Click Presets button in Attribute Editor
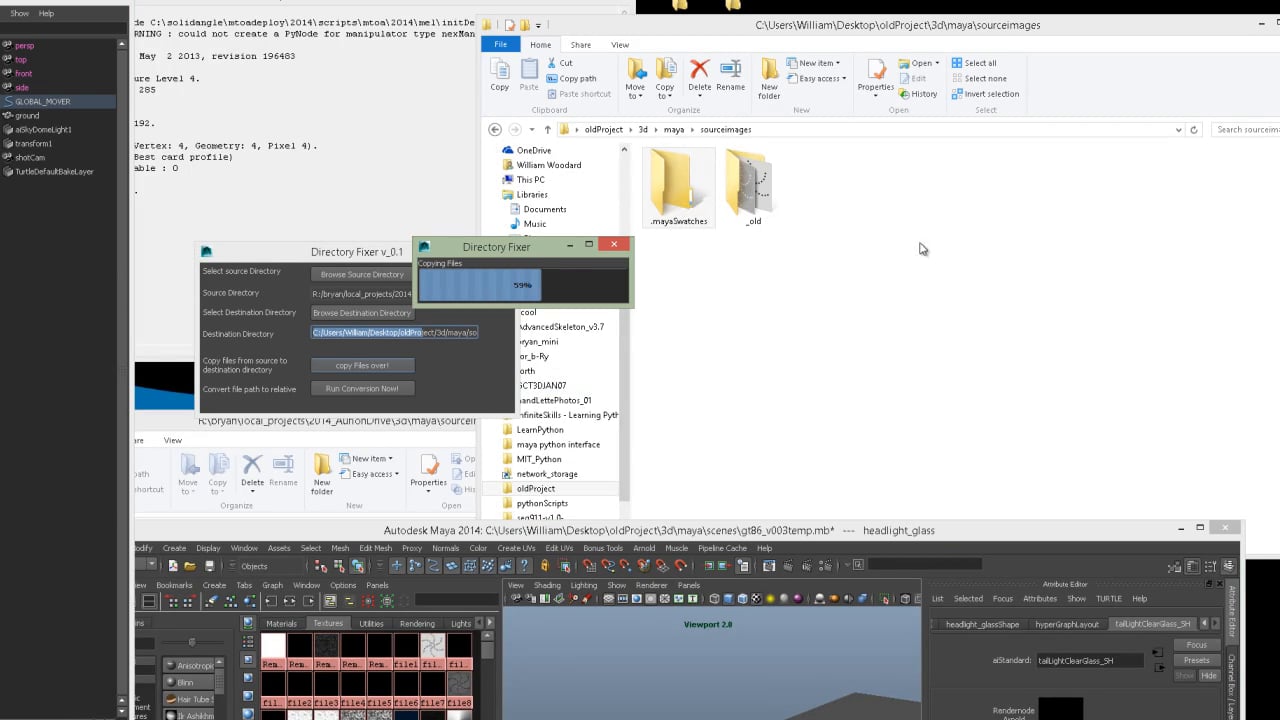This screenshot has width=1280, height=720. 1197,660
